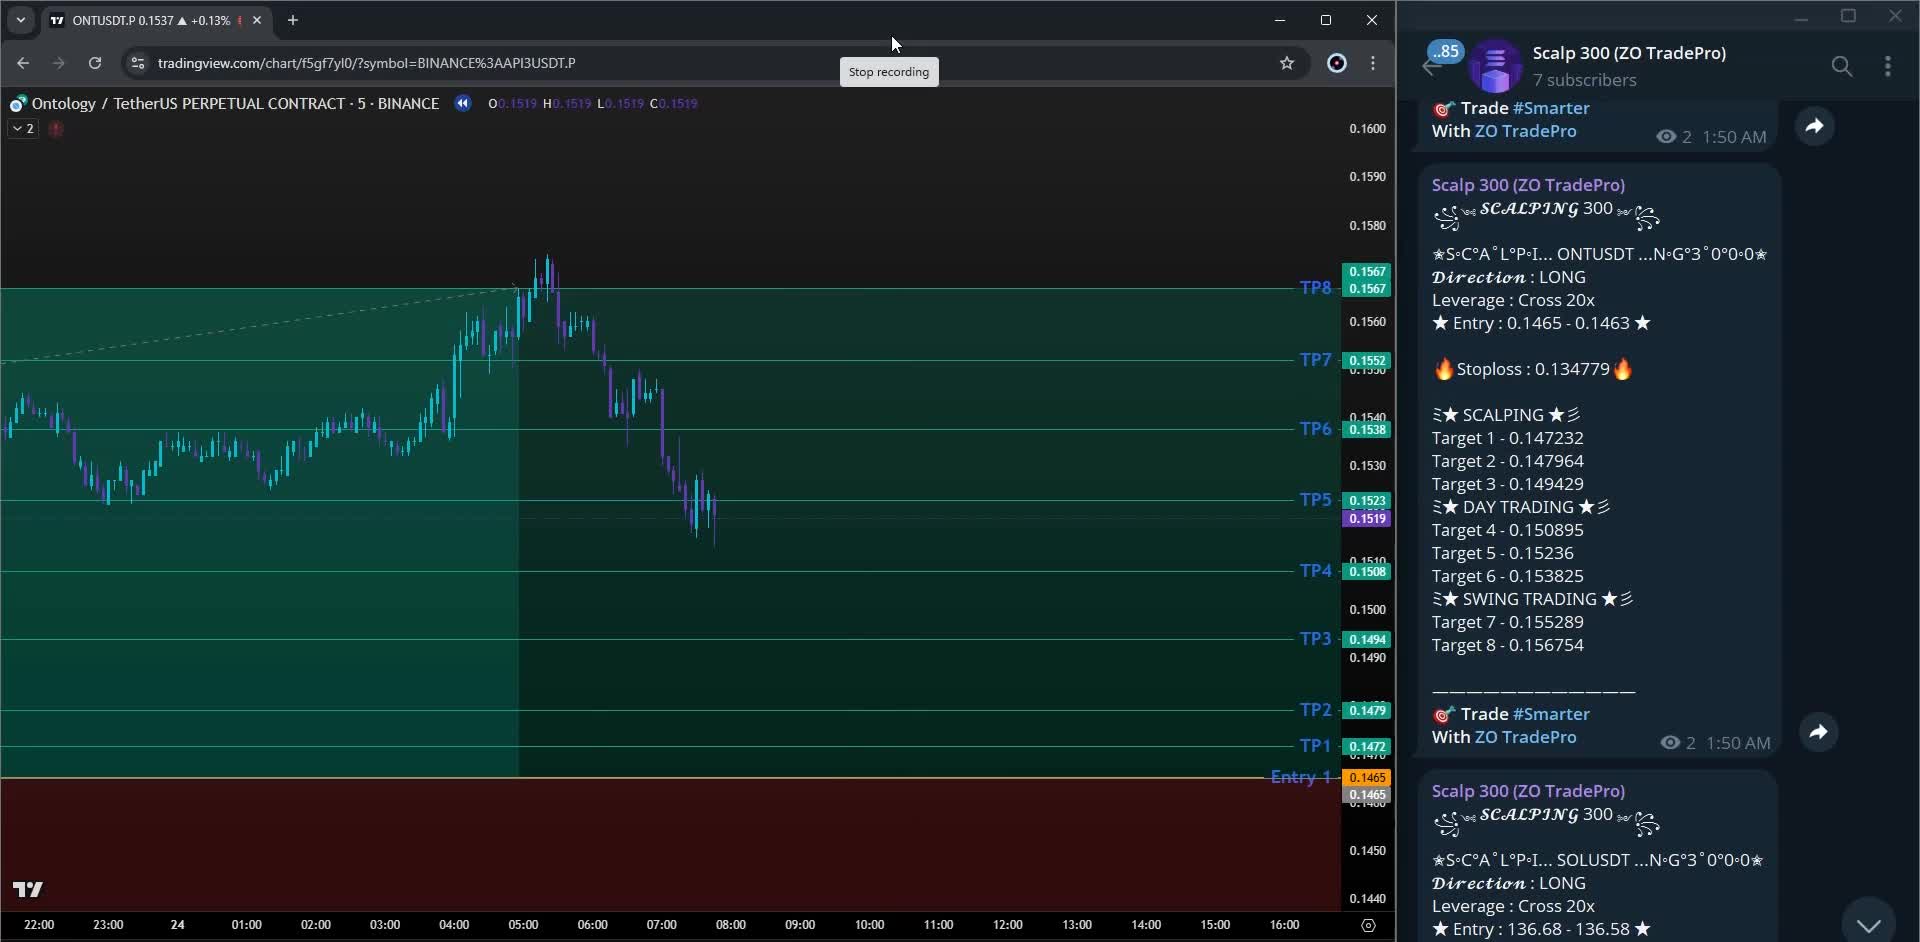This screenshot has width=1920, height=942.
Task: View site information icon in address bar
Action: coord(138,63)
